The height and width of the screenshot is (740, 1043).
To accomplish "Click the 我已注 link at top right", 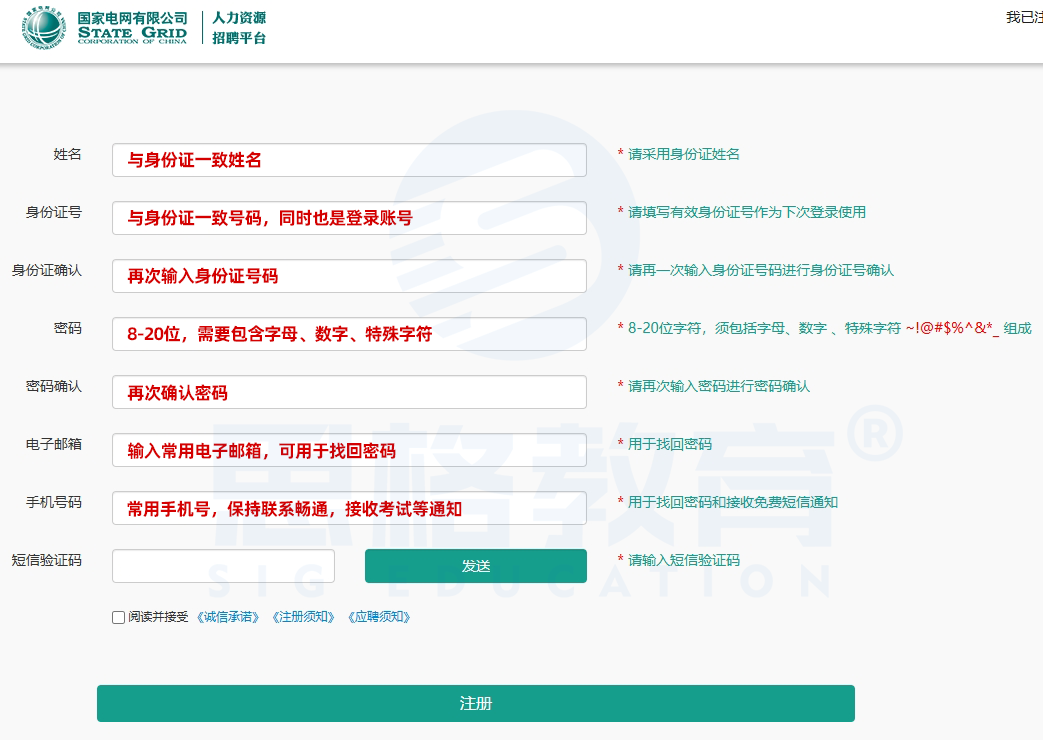I will click(x=1023, y=17).
